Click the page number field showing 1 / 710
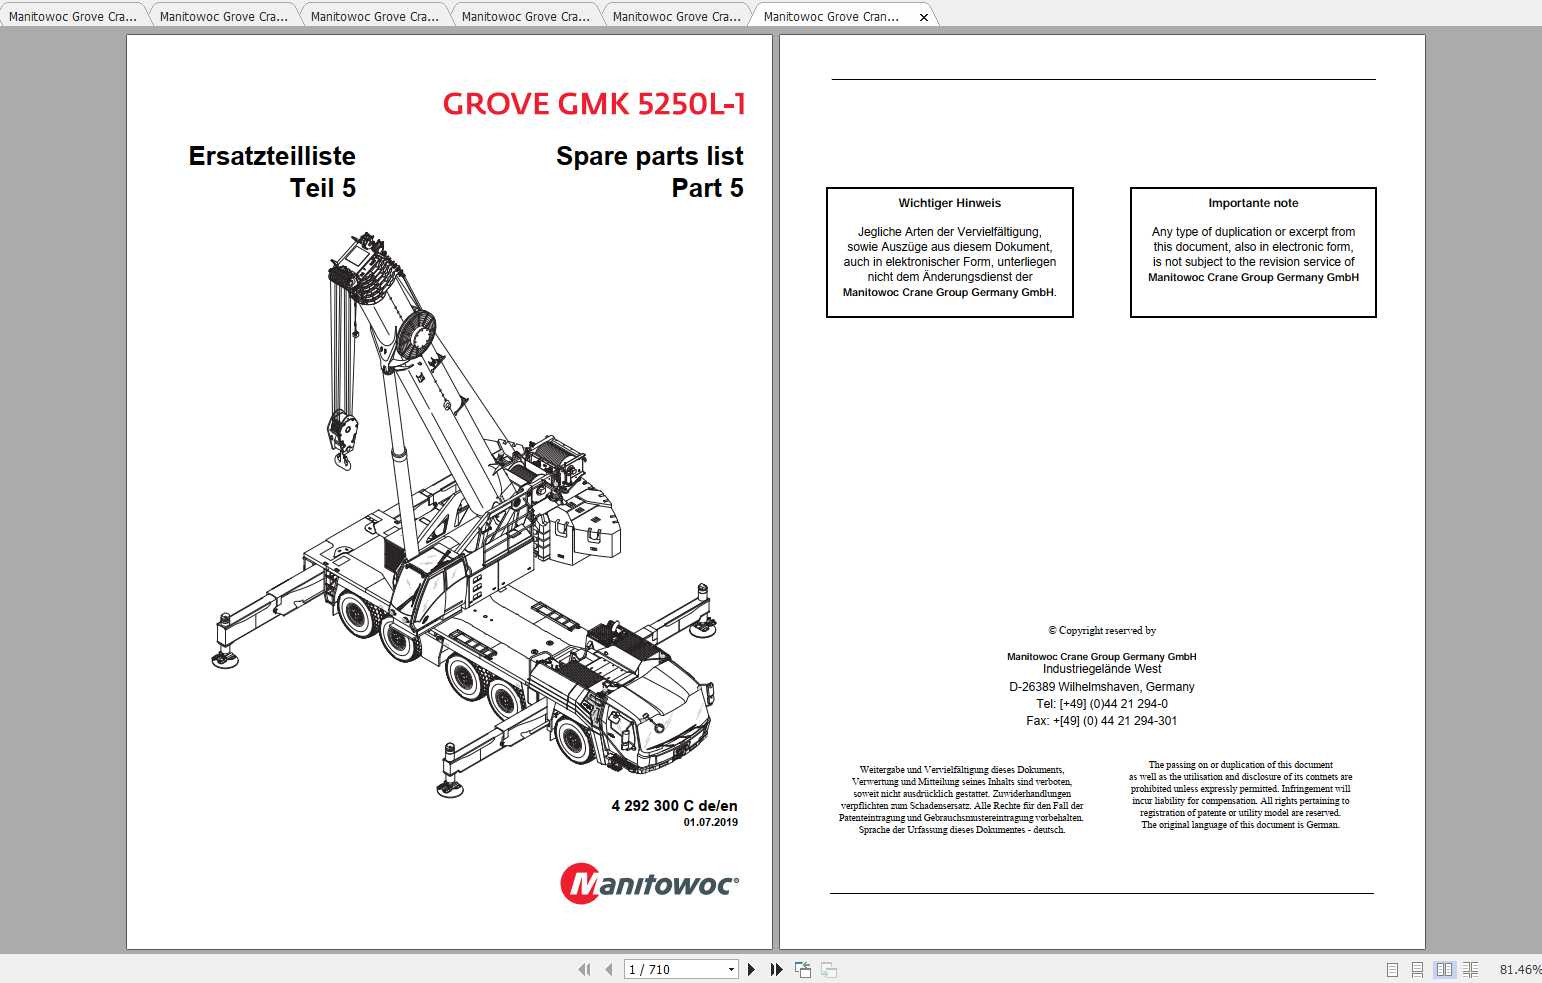Viewport: 1542px width, 983px height. [674, 969]
